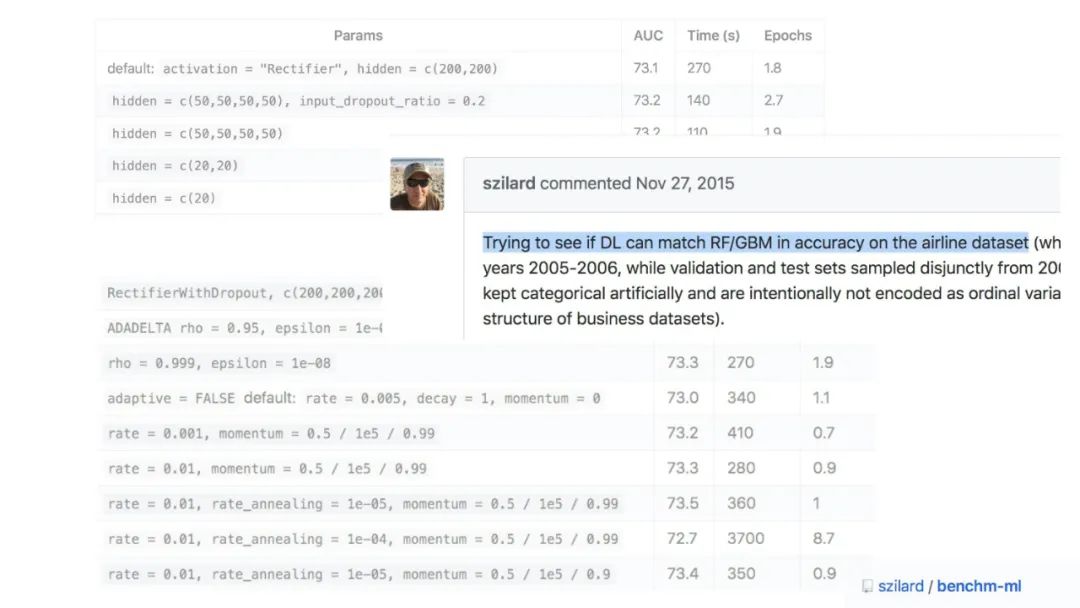Click the 8.7 epochs value cell
Image resolution: width=1080 pixels, height=608 pixels.
coord(824,538)
